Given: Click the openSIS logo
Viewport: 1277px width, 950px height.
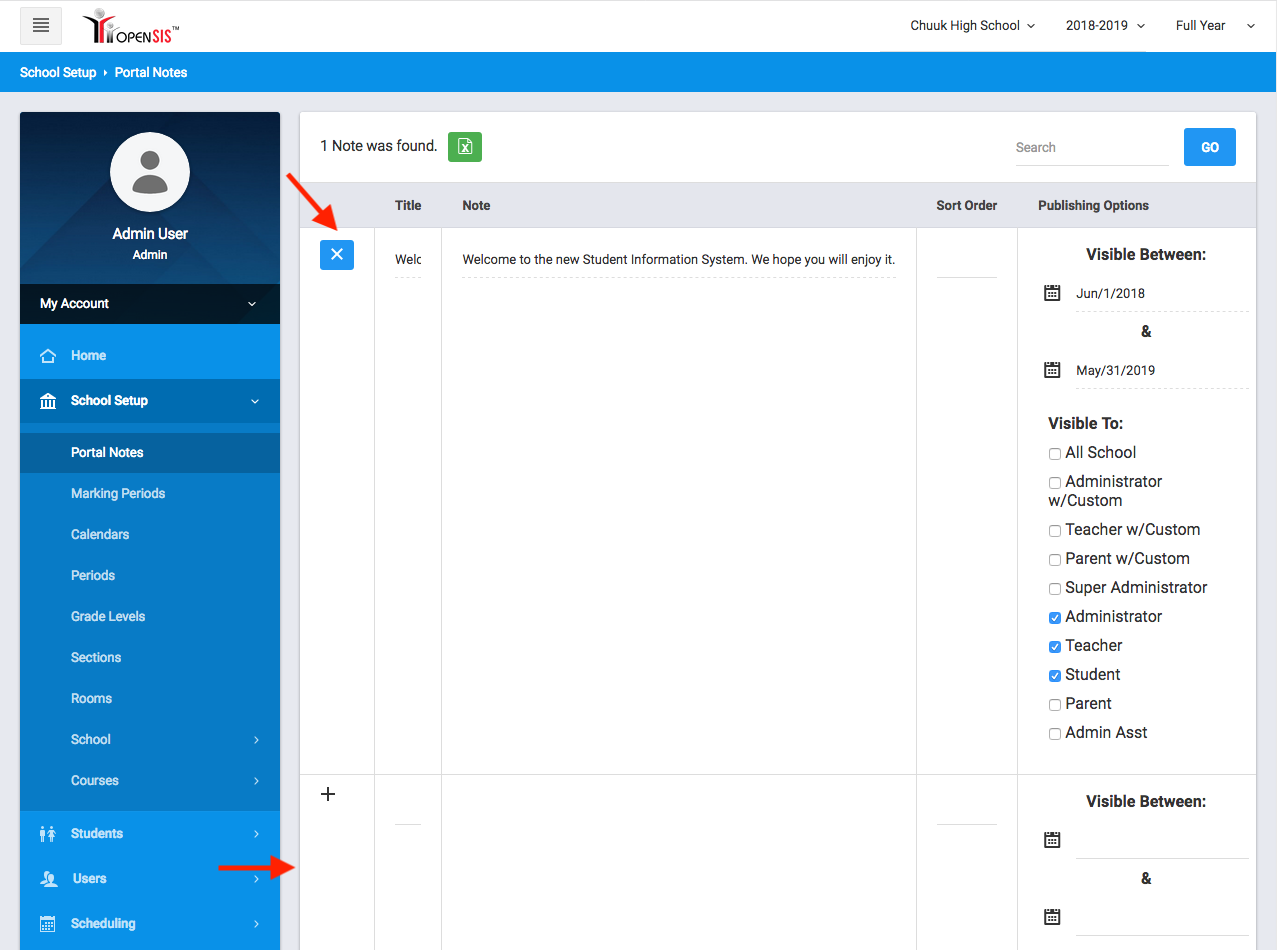Looking at the screenshot, I should (131, 27).
